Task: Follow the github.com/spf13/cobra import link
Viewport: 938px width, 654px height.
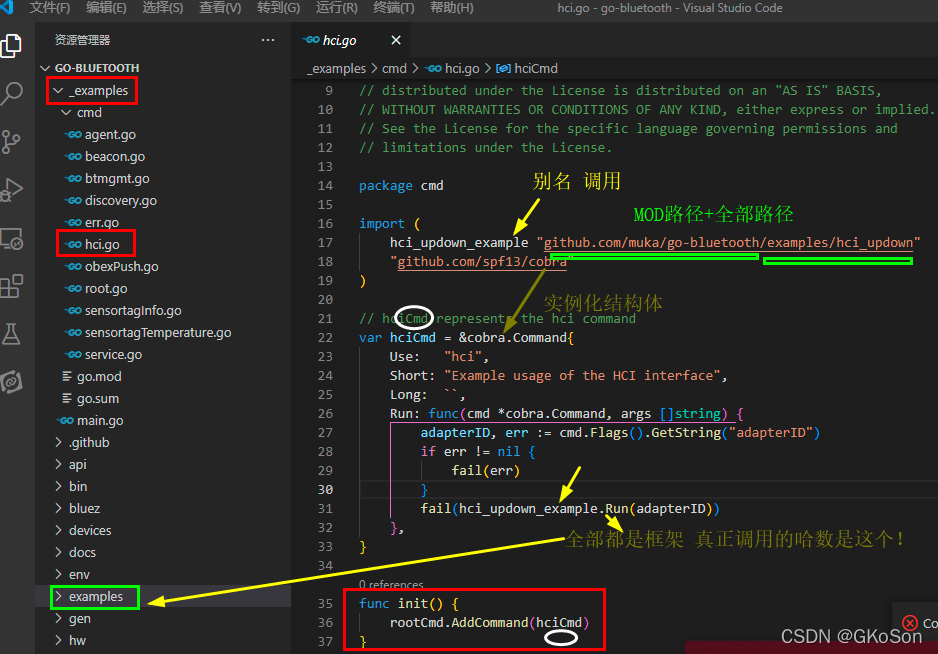Action: 482,261
